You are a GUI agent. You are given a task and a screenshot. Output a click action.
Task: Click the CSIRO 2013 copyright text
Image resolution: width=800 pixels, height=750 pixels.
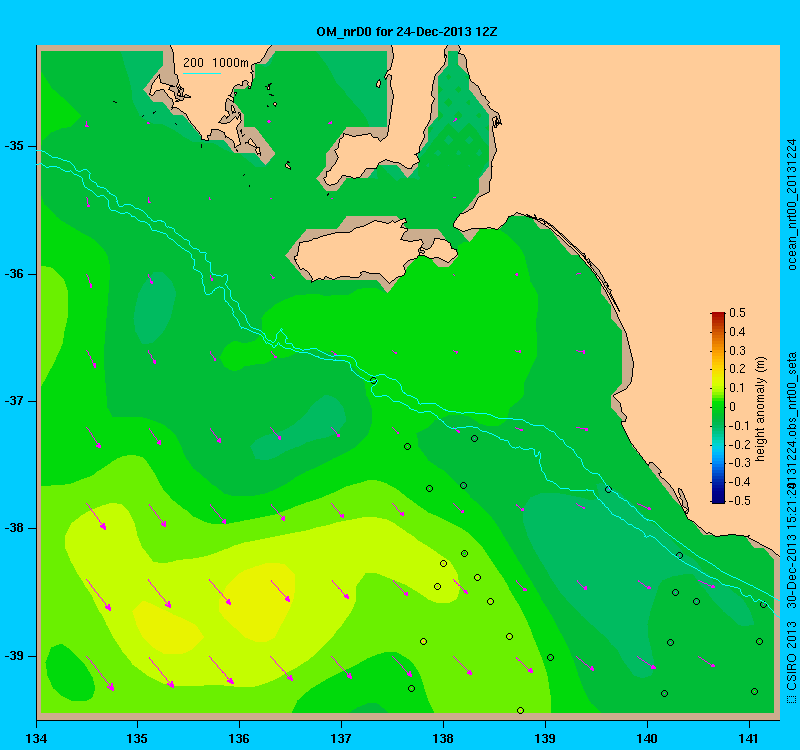791,663
